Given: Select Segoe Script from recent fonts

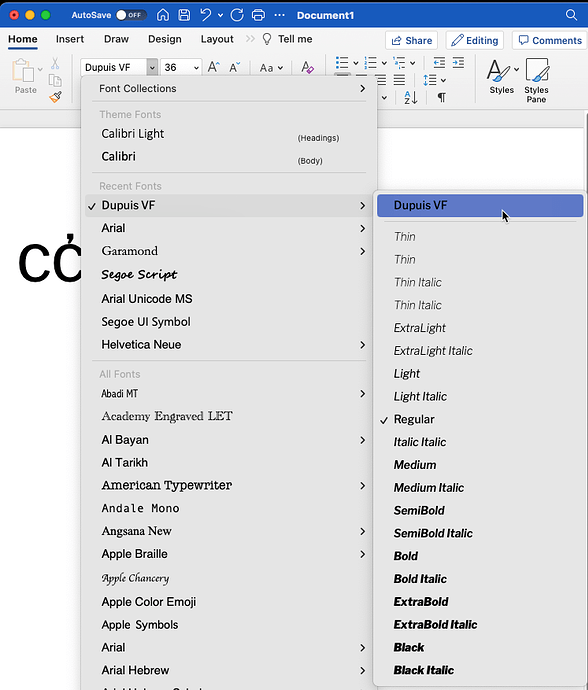Looking at the screenshot, I should pos(228,275).
